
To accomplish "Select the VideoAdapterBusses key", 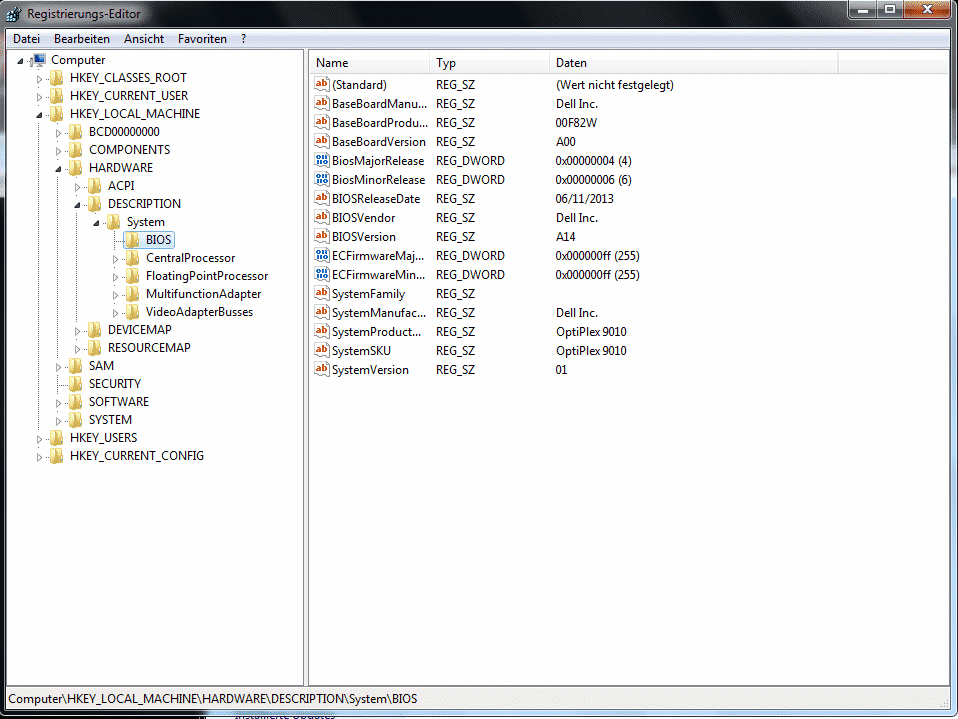I will [199, 312].
